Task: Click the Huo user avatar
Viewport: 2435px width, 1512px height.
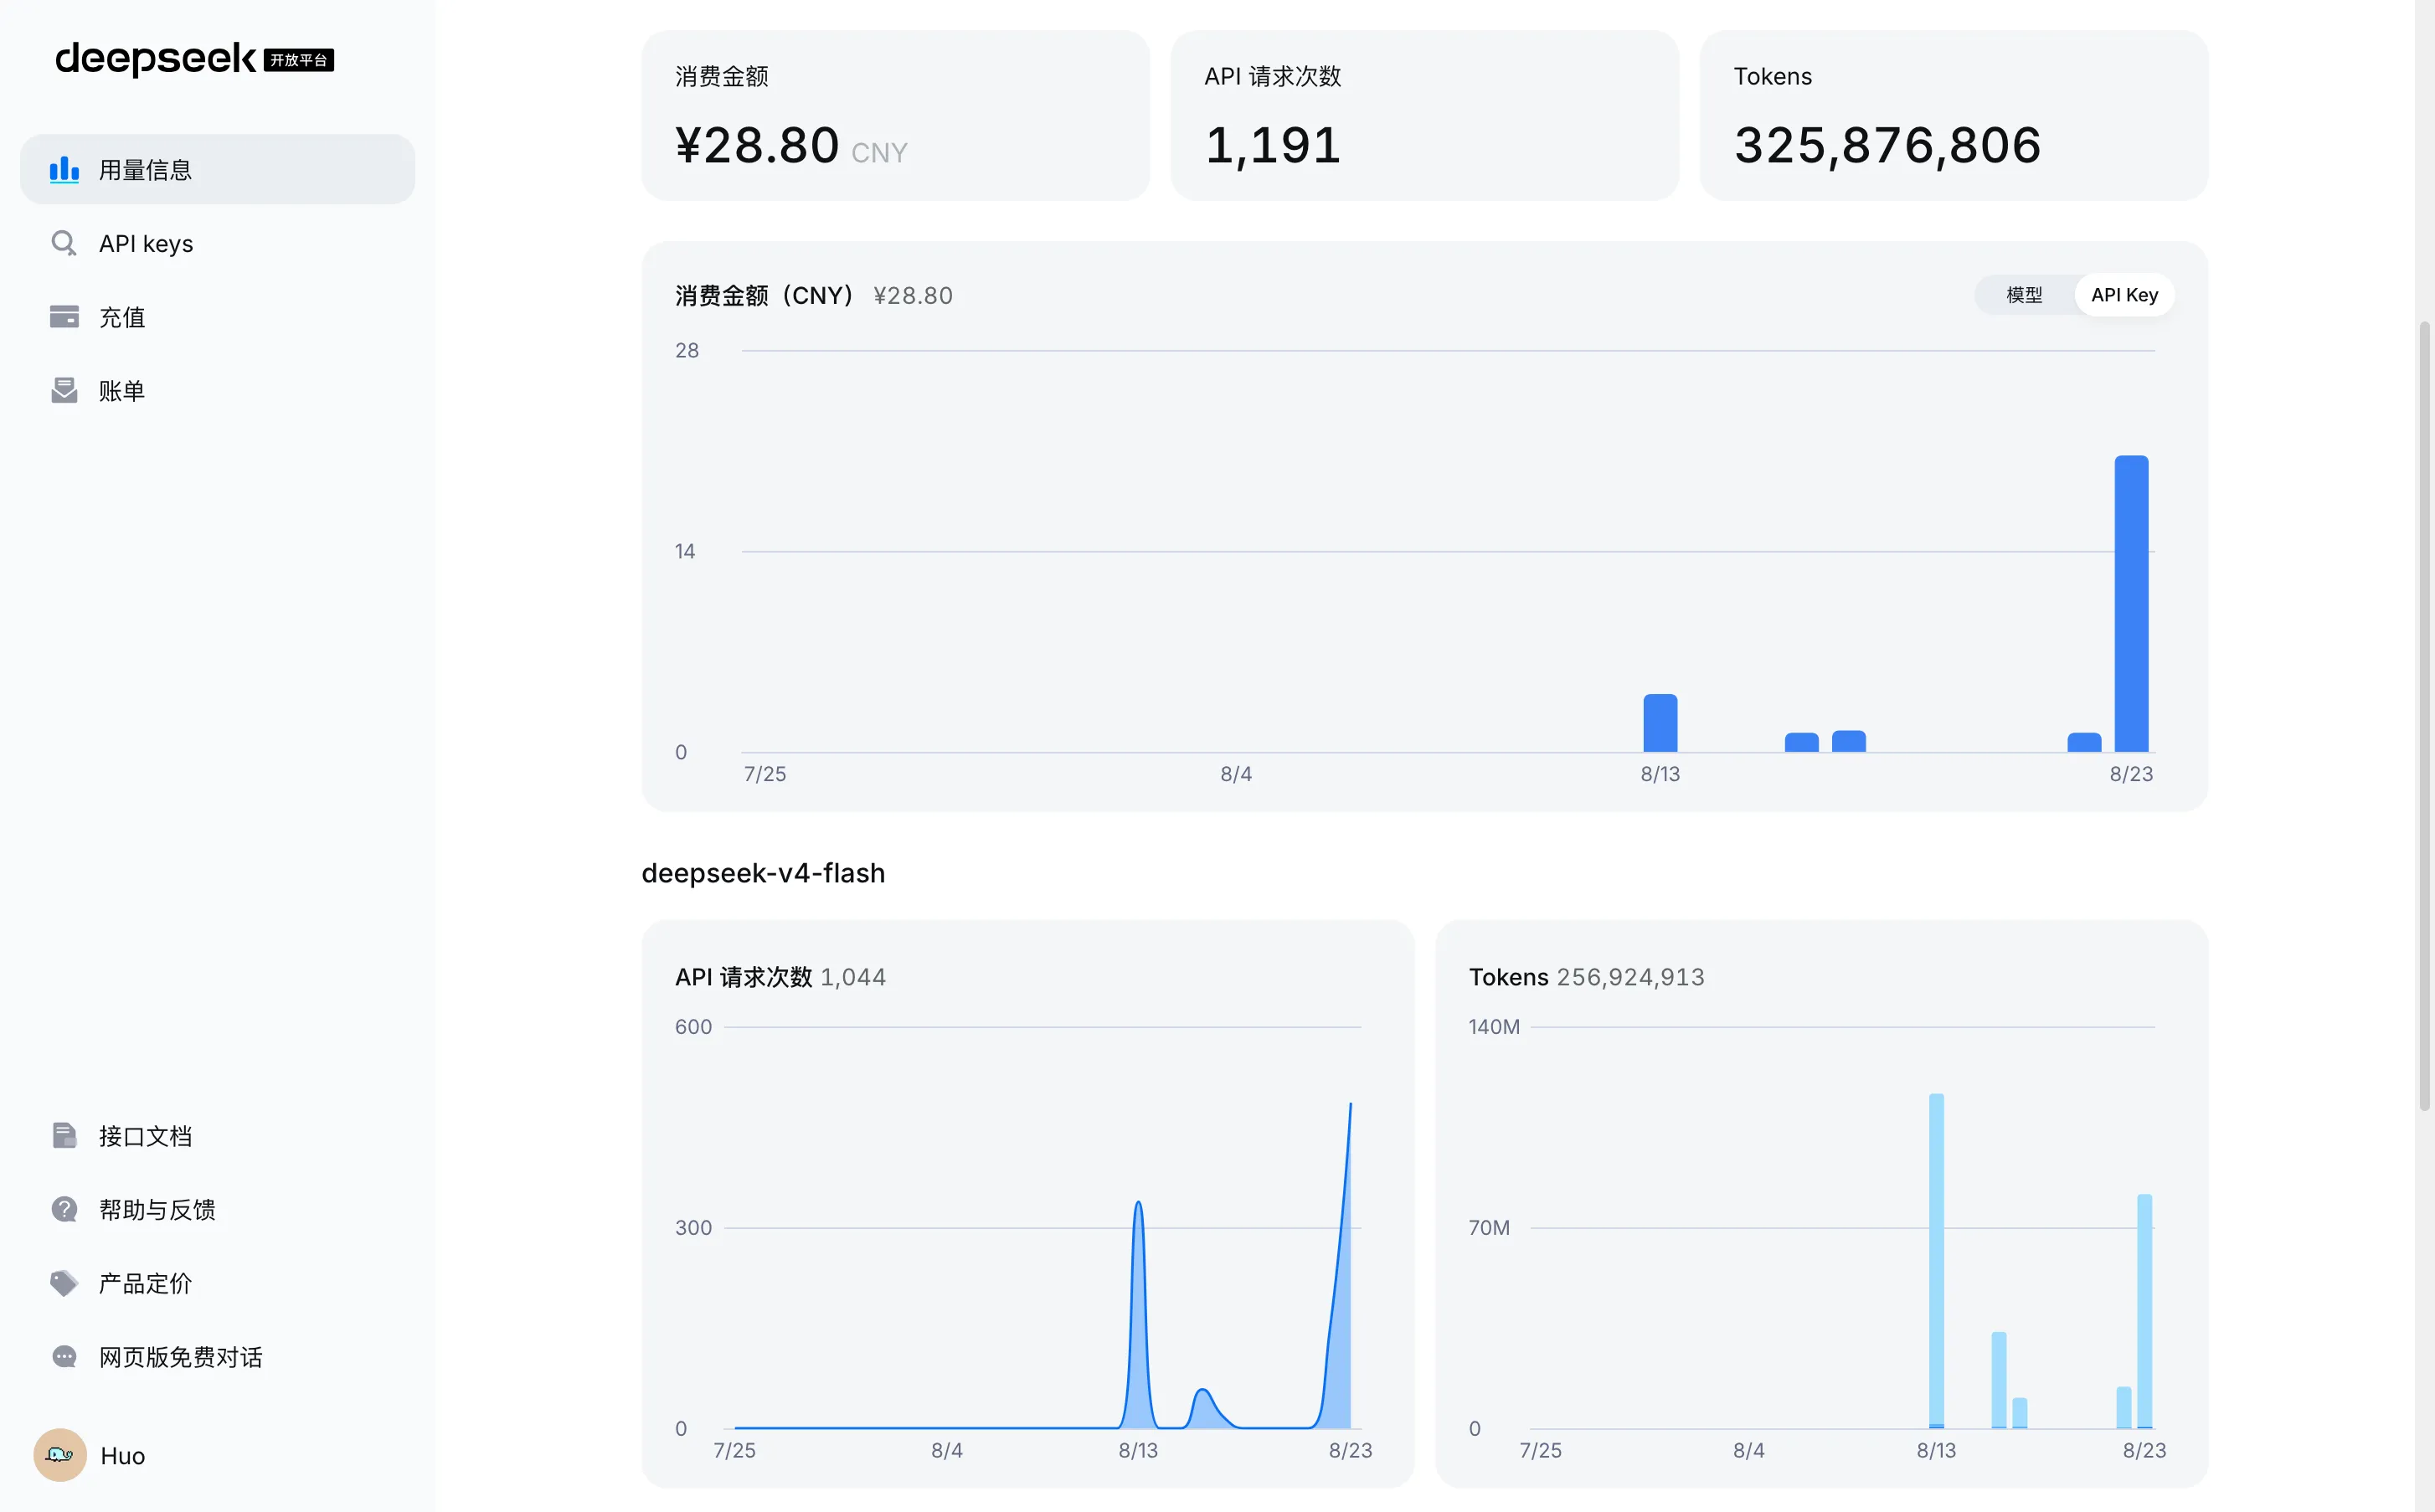Action: [x=60, y=1455]
